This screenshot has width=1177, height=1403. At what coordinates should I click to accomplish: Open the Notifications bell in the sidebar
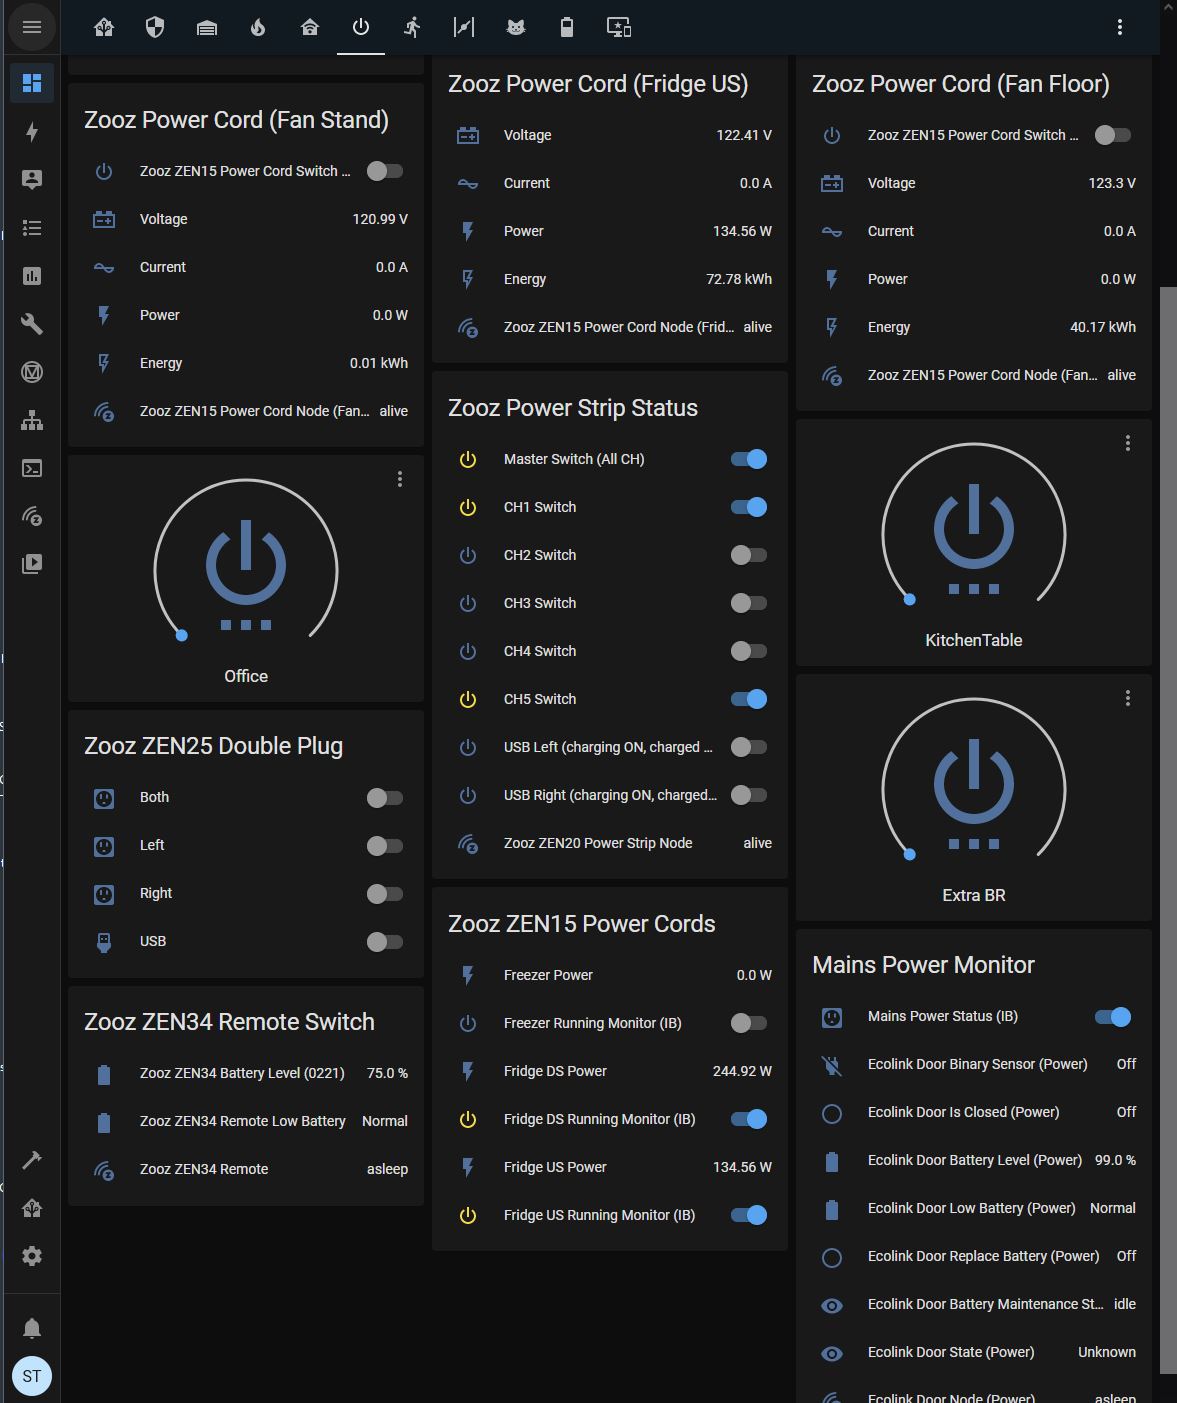pos(32,1328)
